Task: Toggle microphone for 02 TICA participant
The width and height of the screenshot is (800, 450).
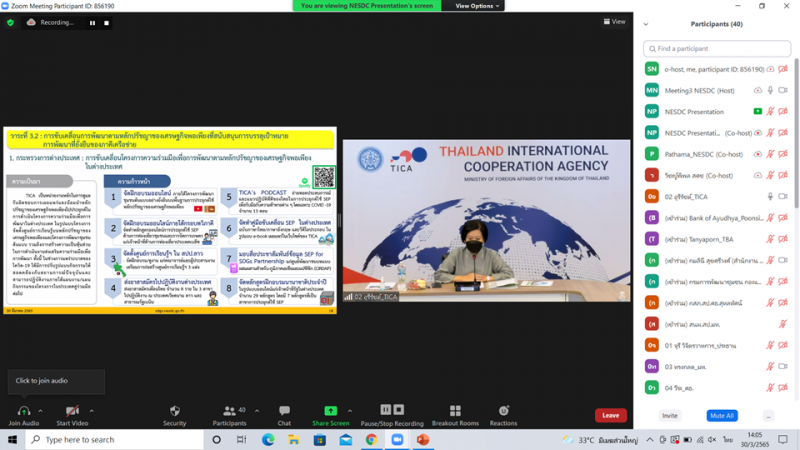Action: [770, 196]
